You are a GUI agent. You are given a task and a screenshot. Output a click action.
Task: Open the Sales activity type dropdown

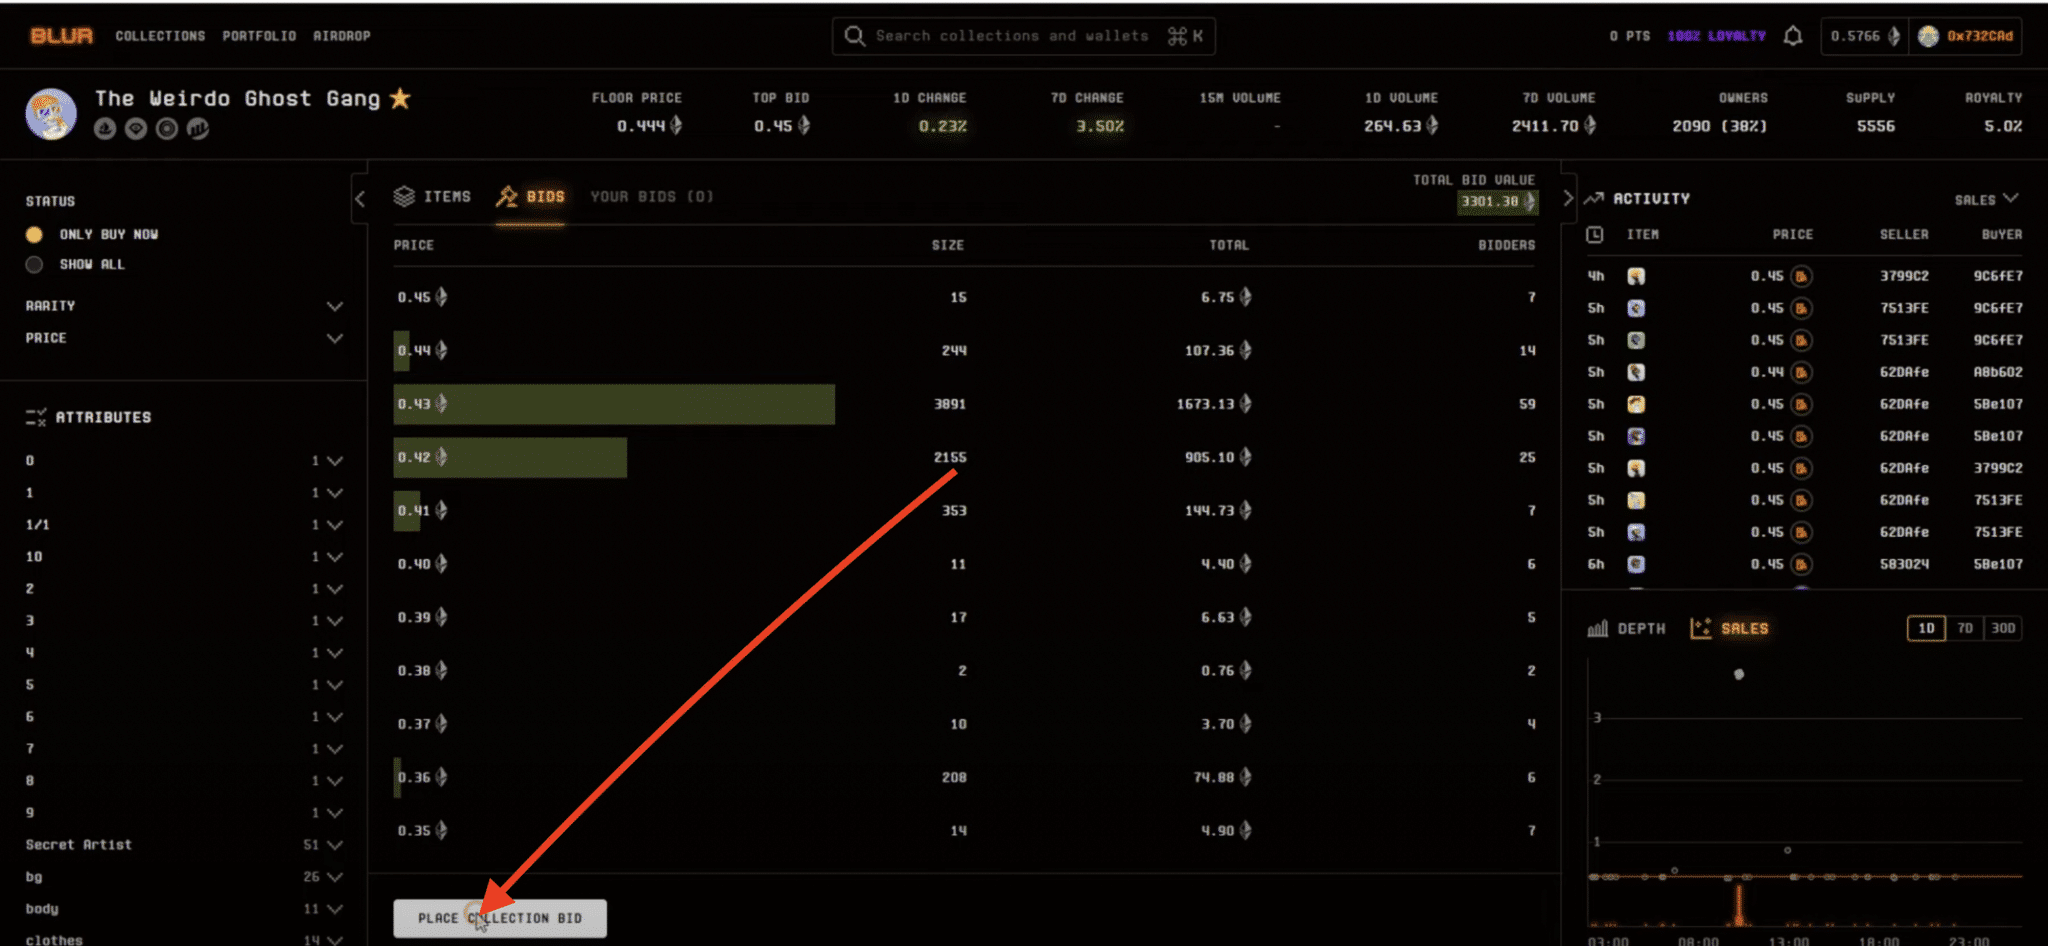pos(1986,200)
